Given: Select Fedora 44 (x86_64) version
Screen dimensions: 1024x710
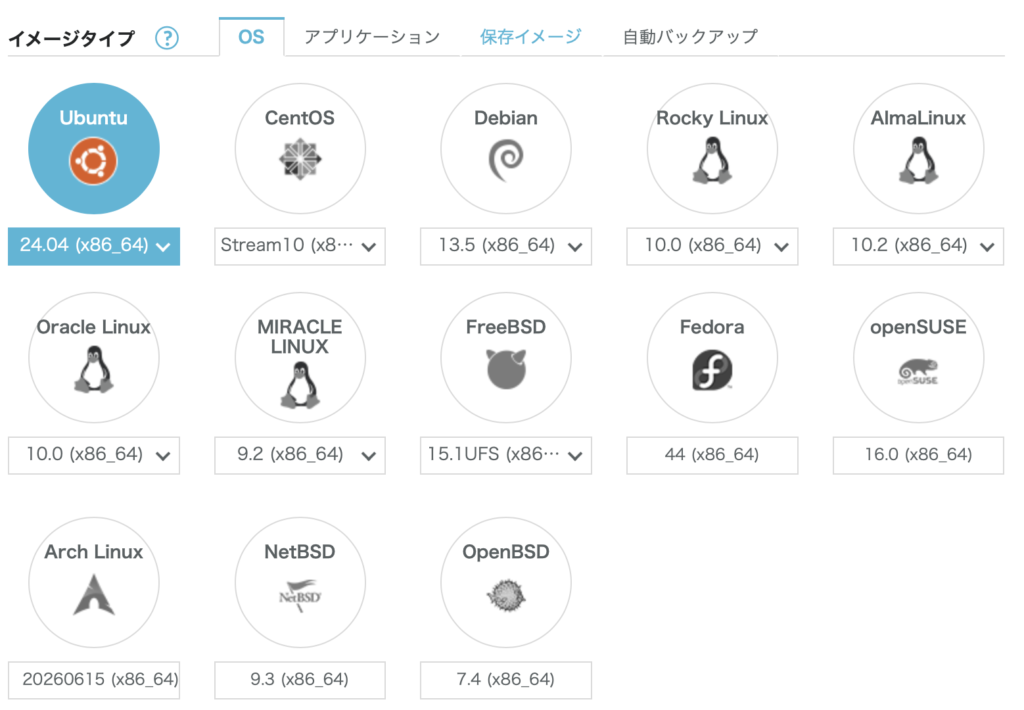Looking at the screenshot, I should (x=712, y=455).
